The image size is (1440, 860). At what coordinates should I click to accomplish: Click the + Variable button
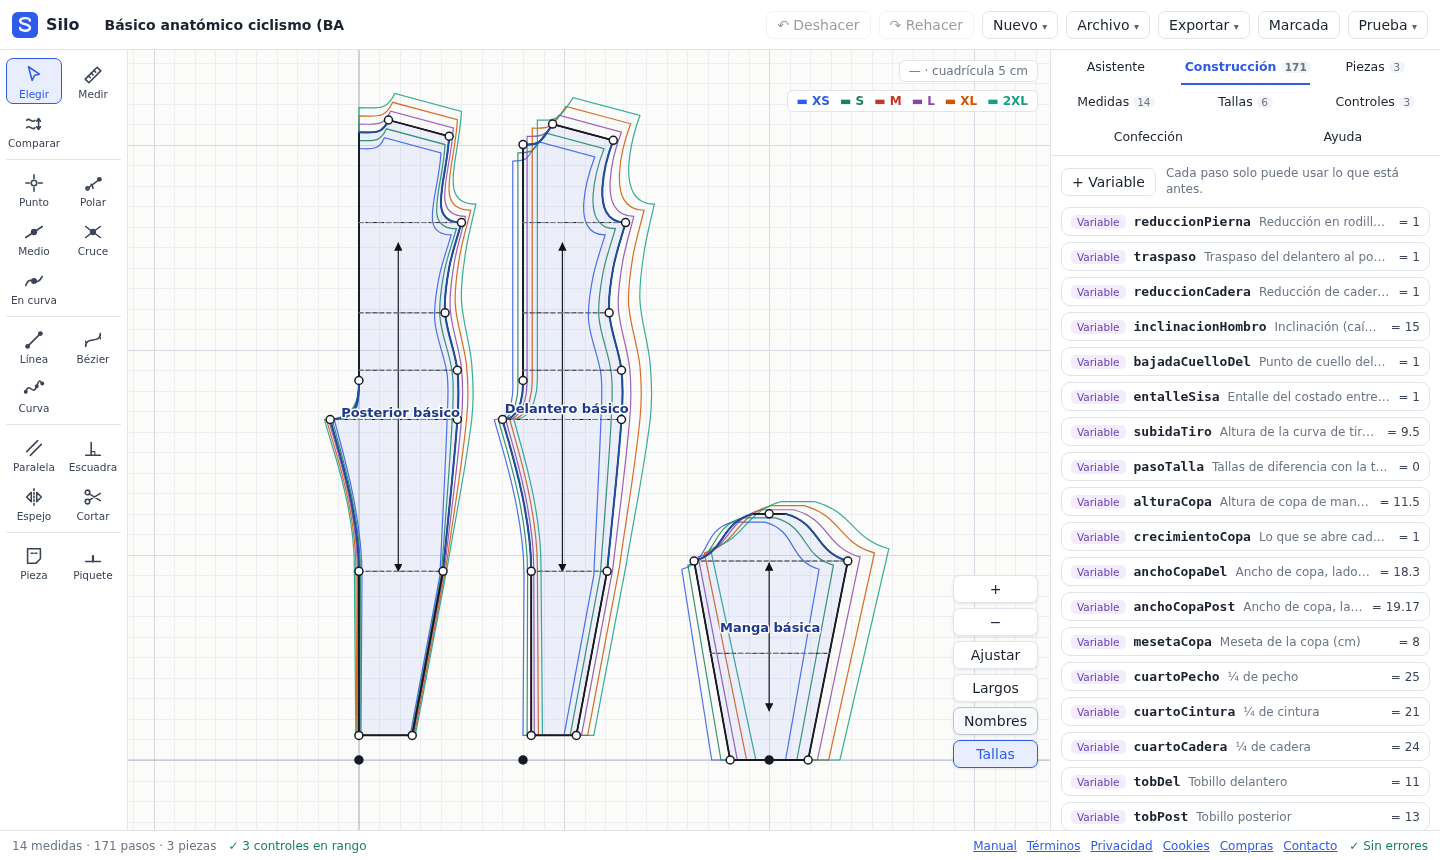(1108, 182)
